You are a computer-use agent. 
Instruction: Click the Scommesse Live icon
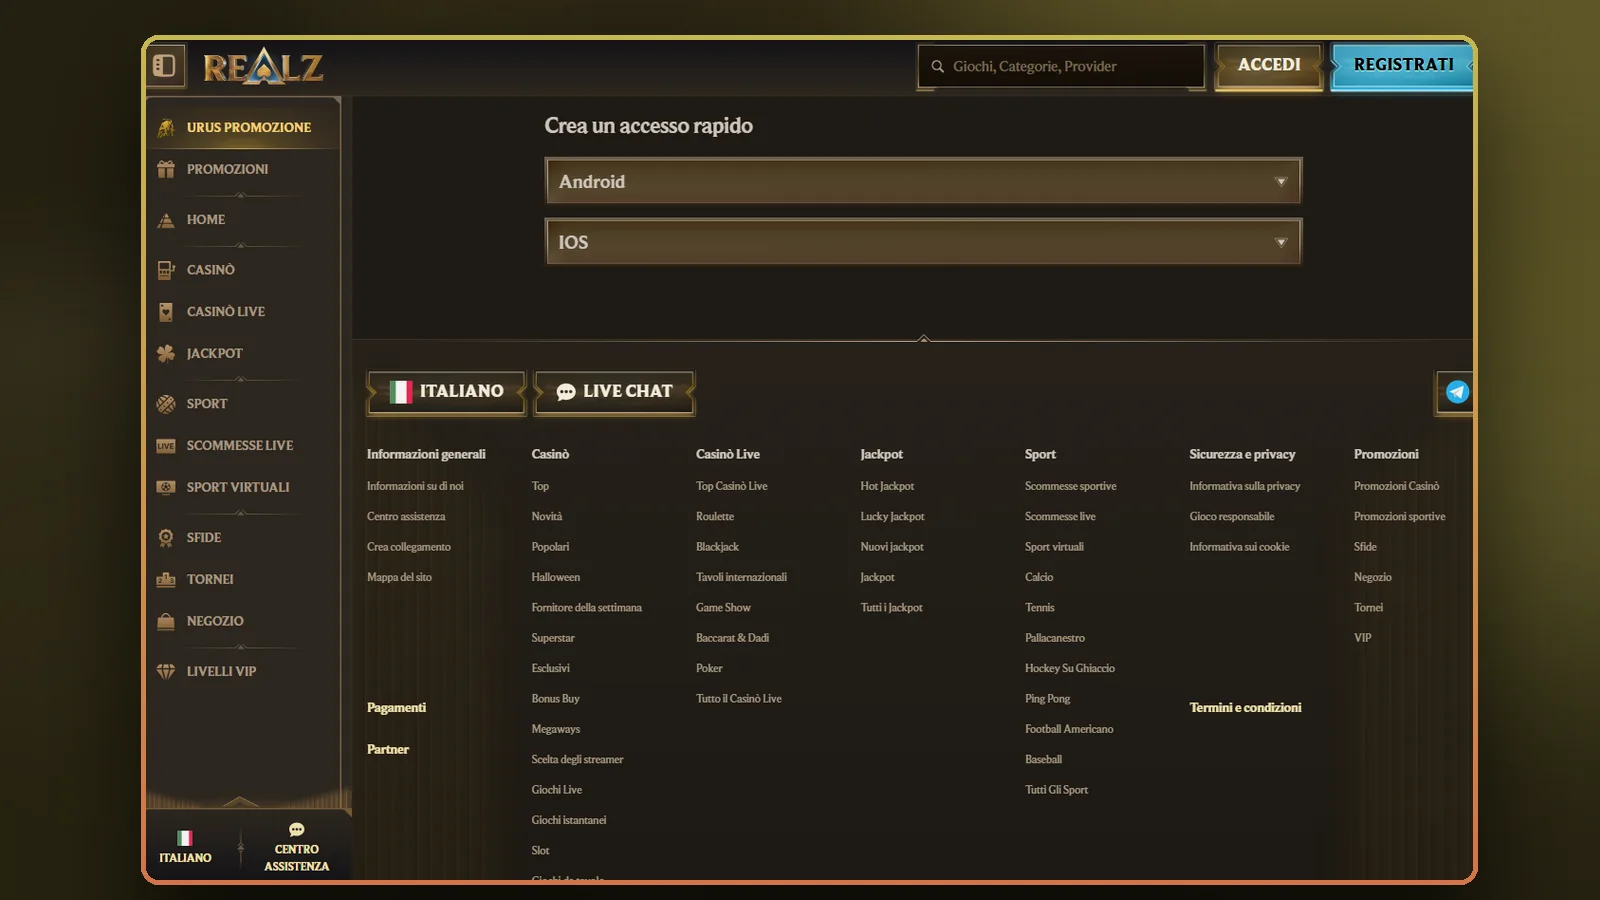[166, 446]
